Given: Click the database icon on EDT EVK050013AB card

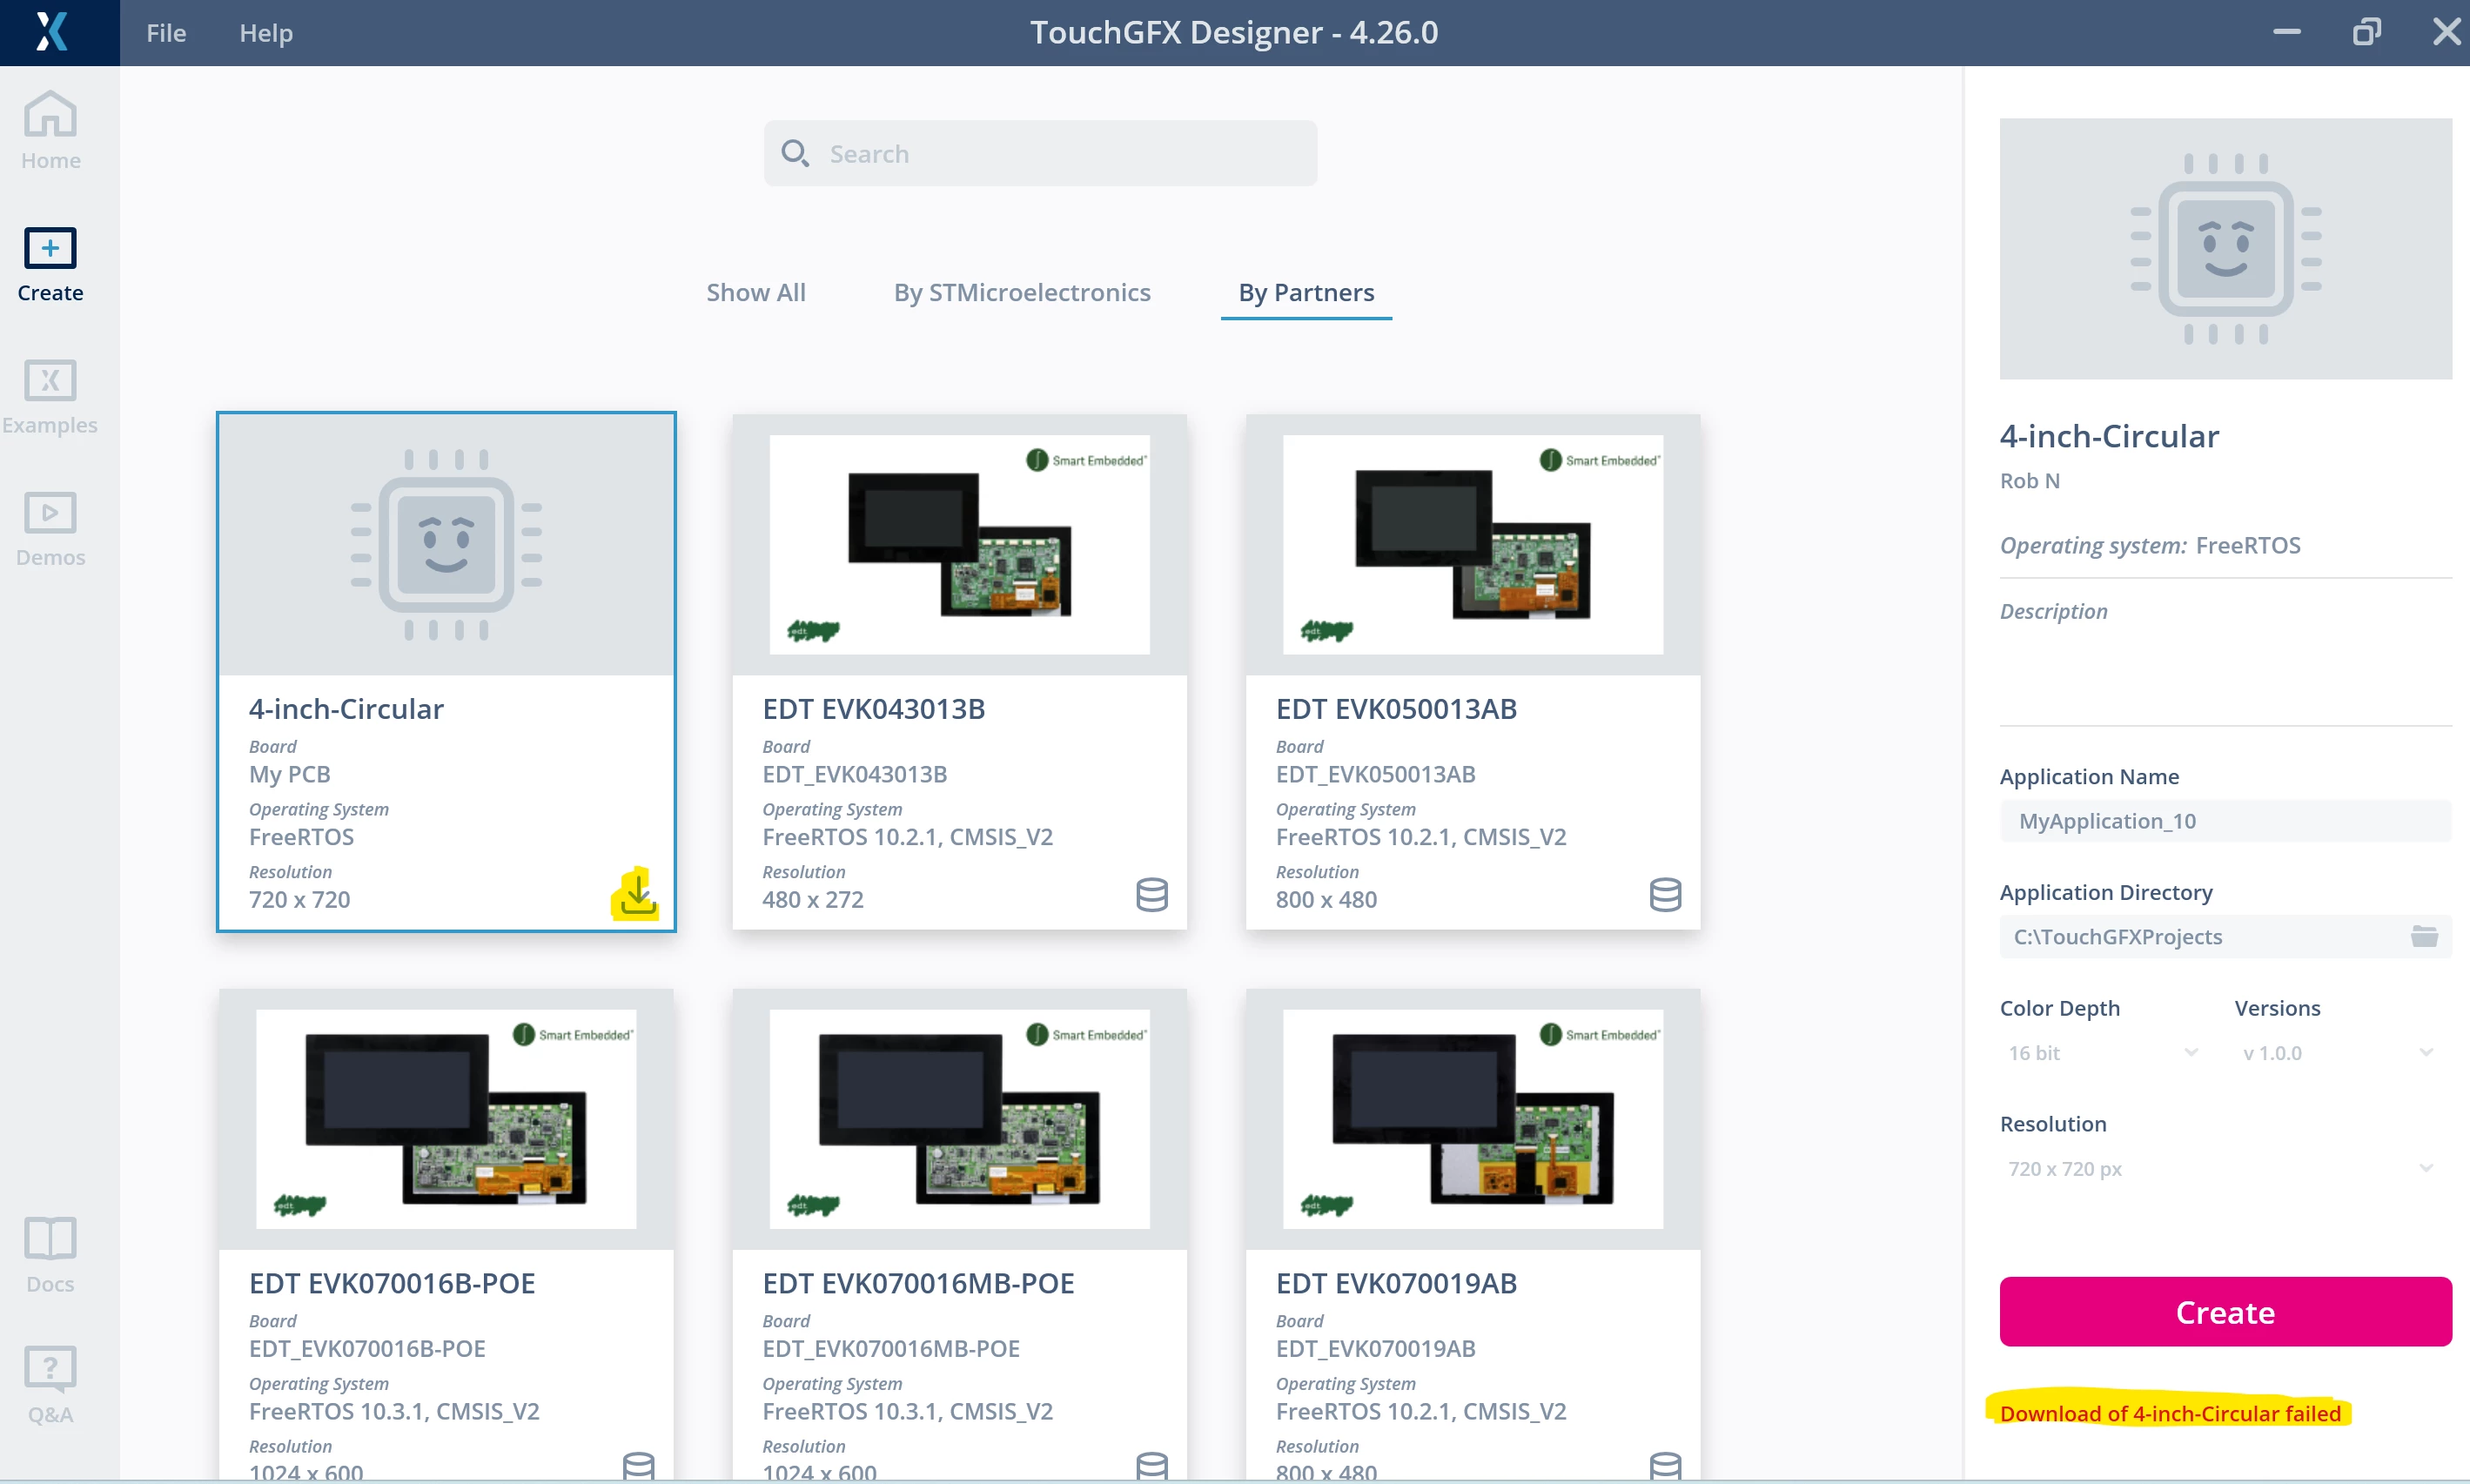Looking at the screenshot, I should (1665, 894).
